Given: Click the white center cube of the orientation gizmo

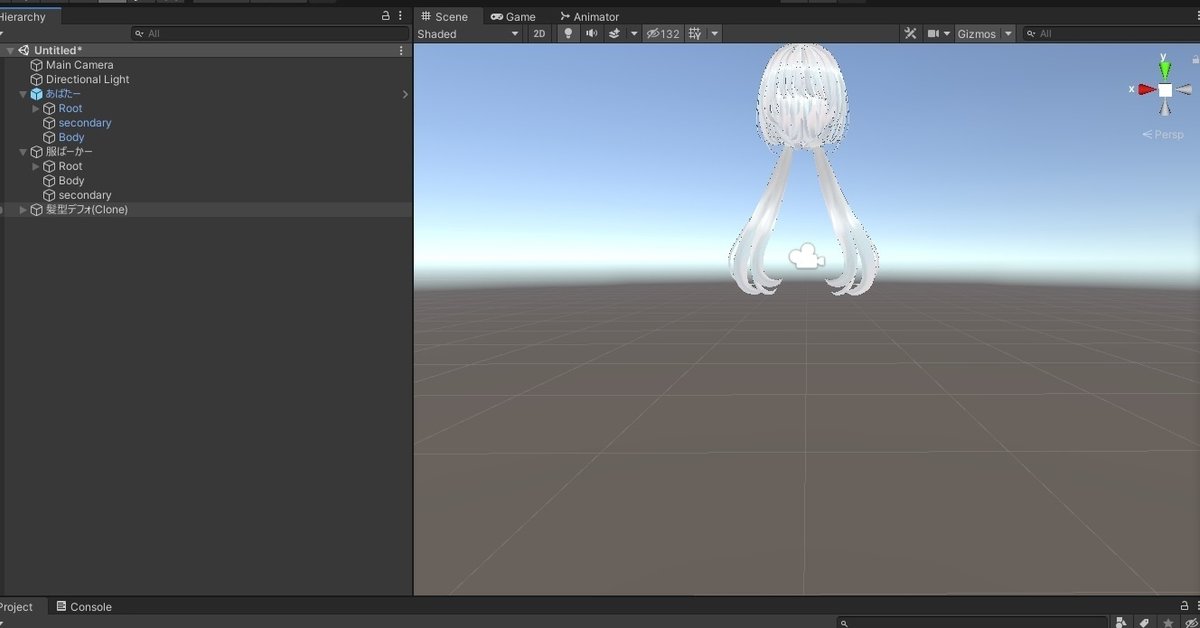Looking at the screenshot, I should [x=1164, y=89].
